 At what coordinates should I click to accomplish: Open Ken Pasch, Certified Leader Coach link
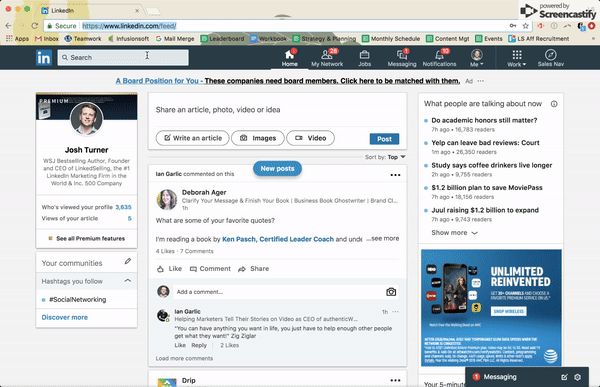278,239
